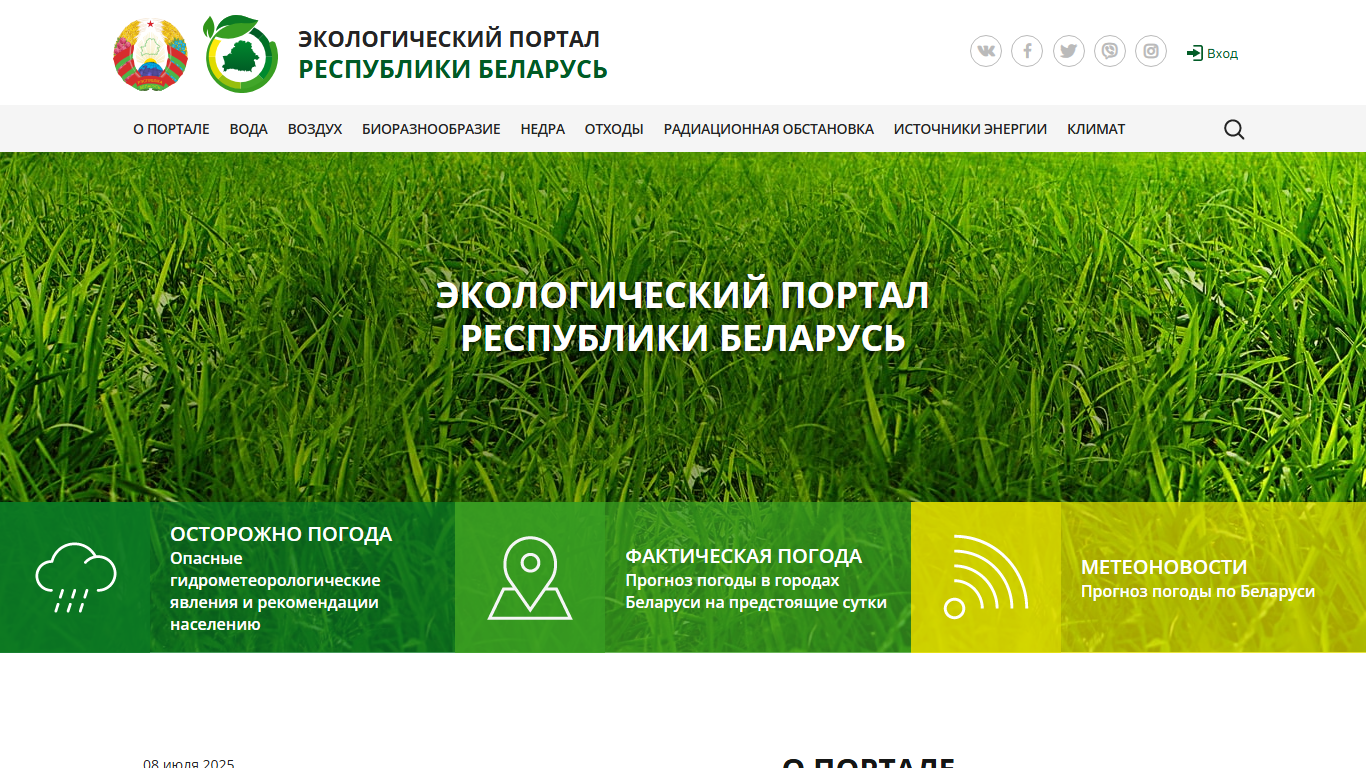Click the Прогноз погоды по Беларуси text
This screenshot has height=768, width=1366.
(1198, 591)
